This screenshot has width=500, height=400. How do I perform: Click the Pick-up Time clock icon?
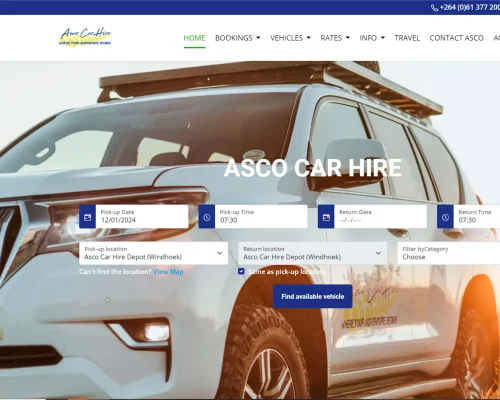click(x=207, y=217)
